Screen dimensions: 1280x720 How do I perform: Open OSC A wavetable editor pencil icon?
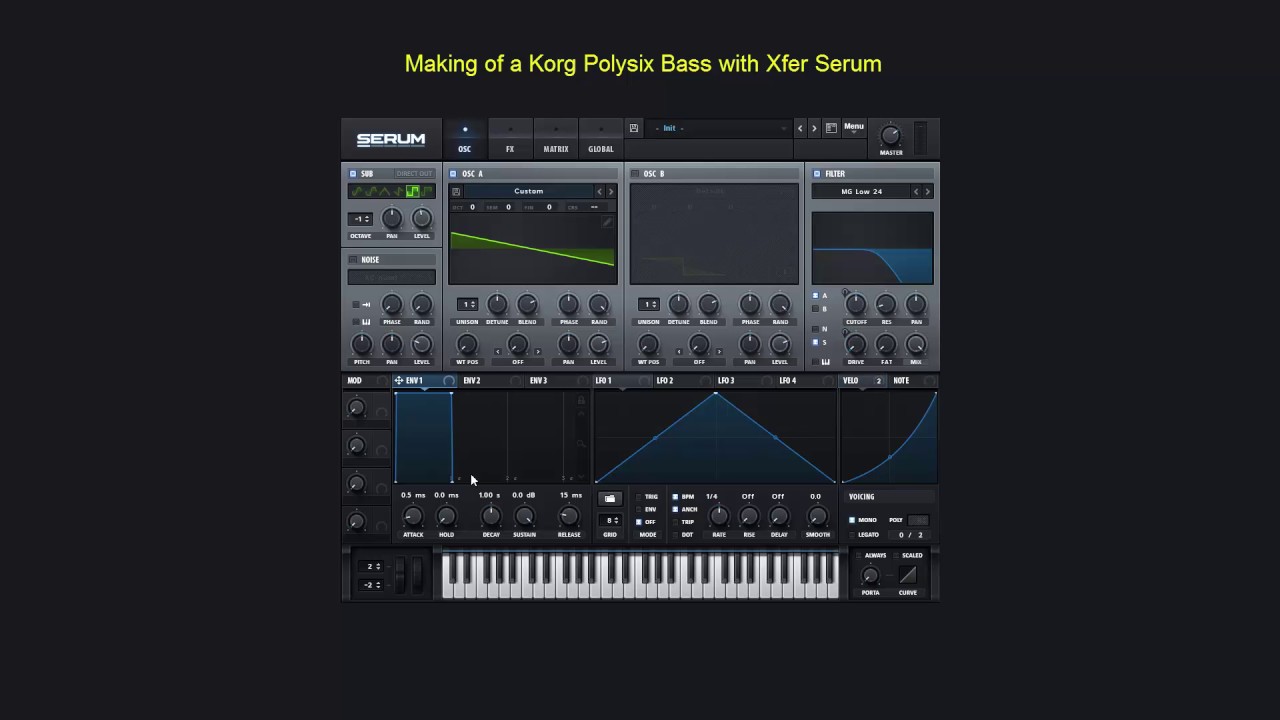606,222
